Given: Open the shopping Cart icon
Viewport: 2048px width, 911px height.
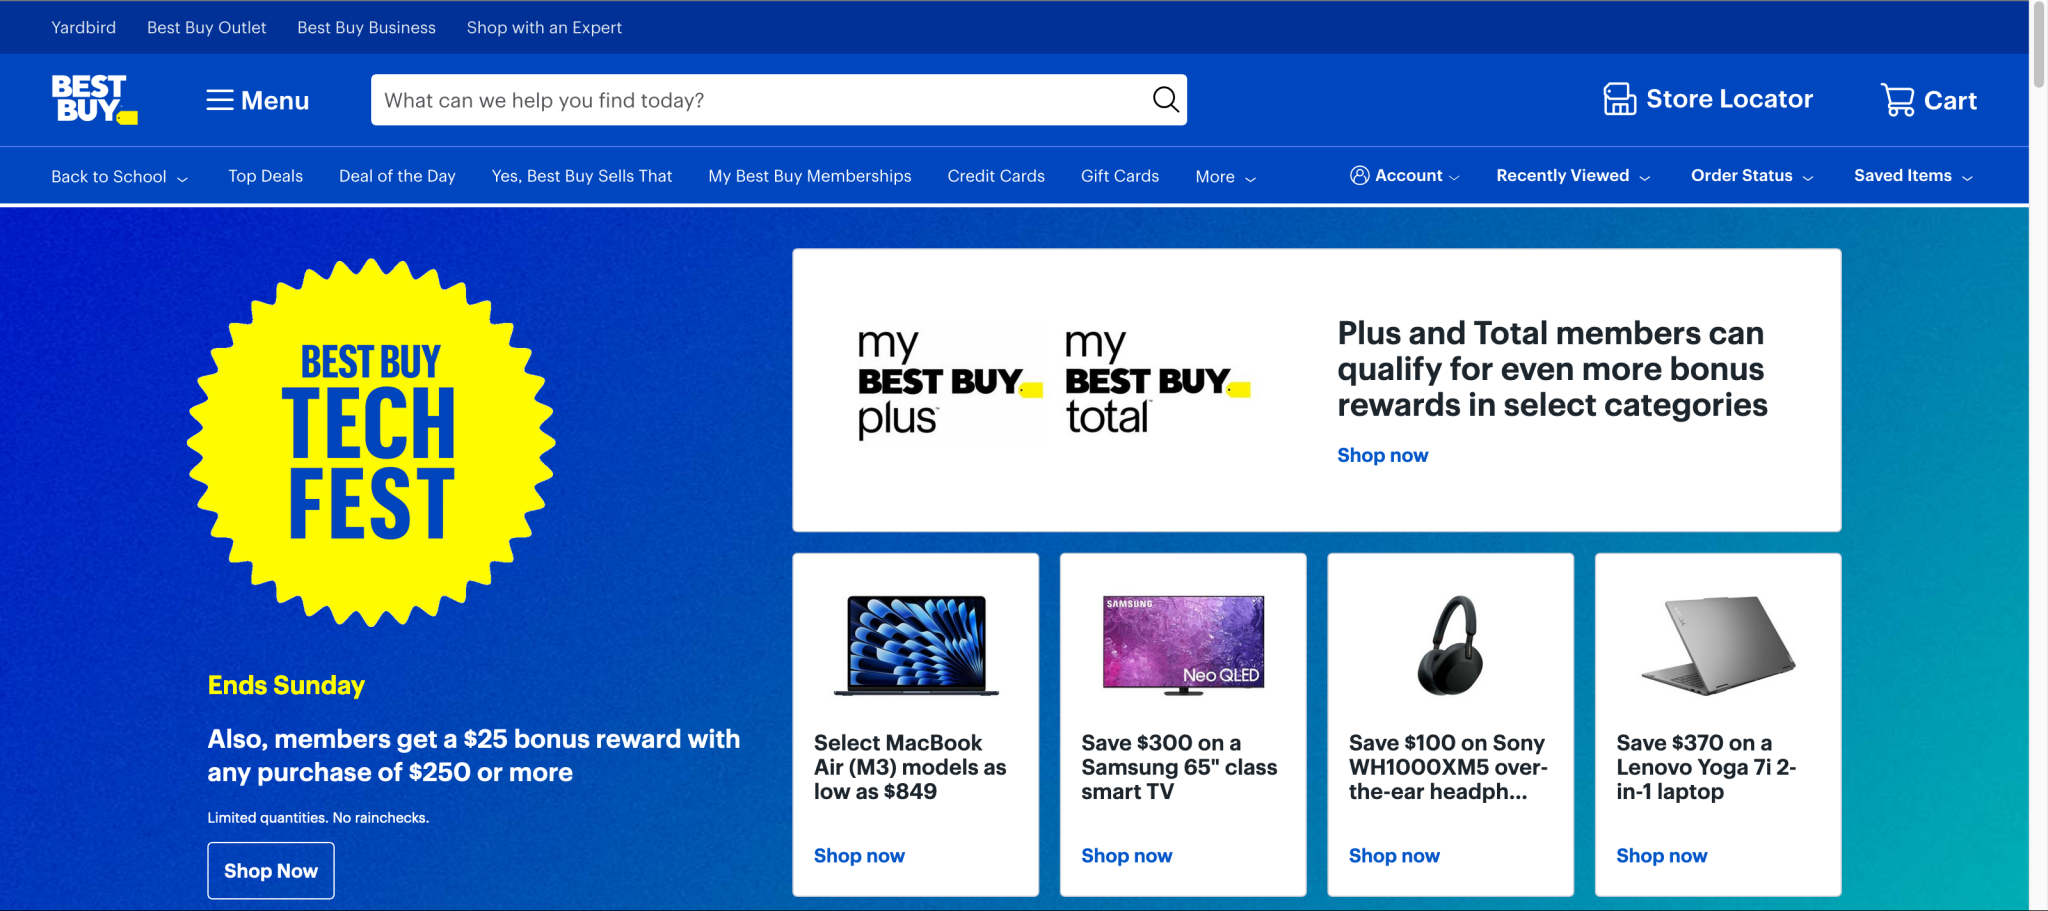Looking at the screenshot, I should pos(1897,100).
